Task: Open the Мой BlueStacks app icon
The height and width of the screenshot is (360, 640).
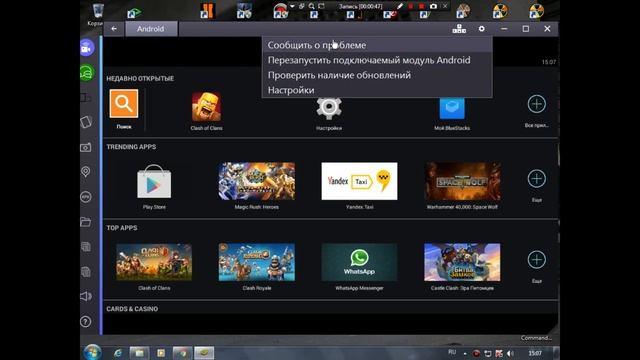Action: click(452, 108)
